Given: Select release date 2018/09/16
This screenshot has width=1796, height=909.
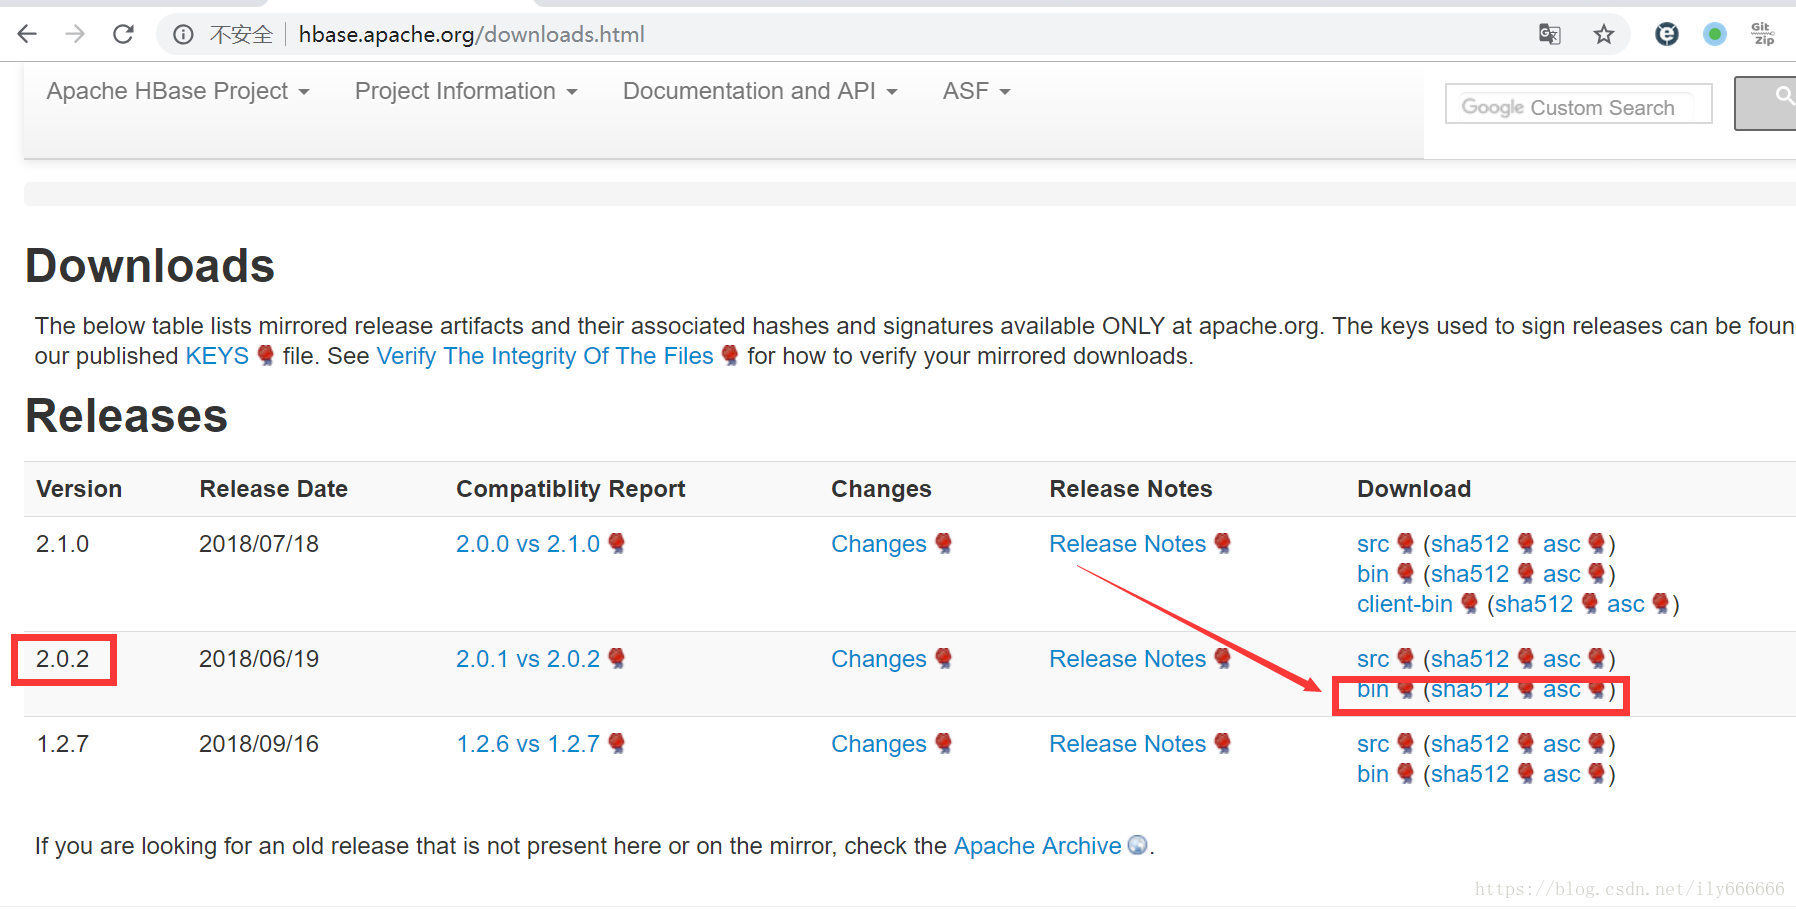Looking at the screenshot, I should [259, 744].
